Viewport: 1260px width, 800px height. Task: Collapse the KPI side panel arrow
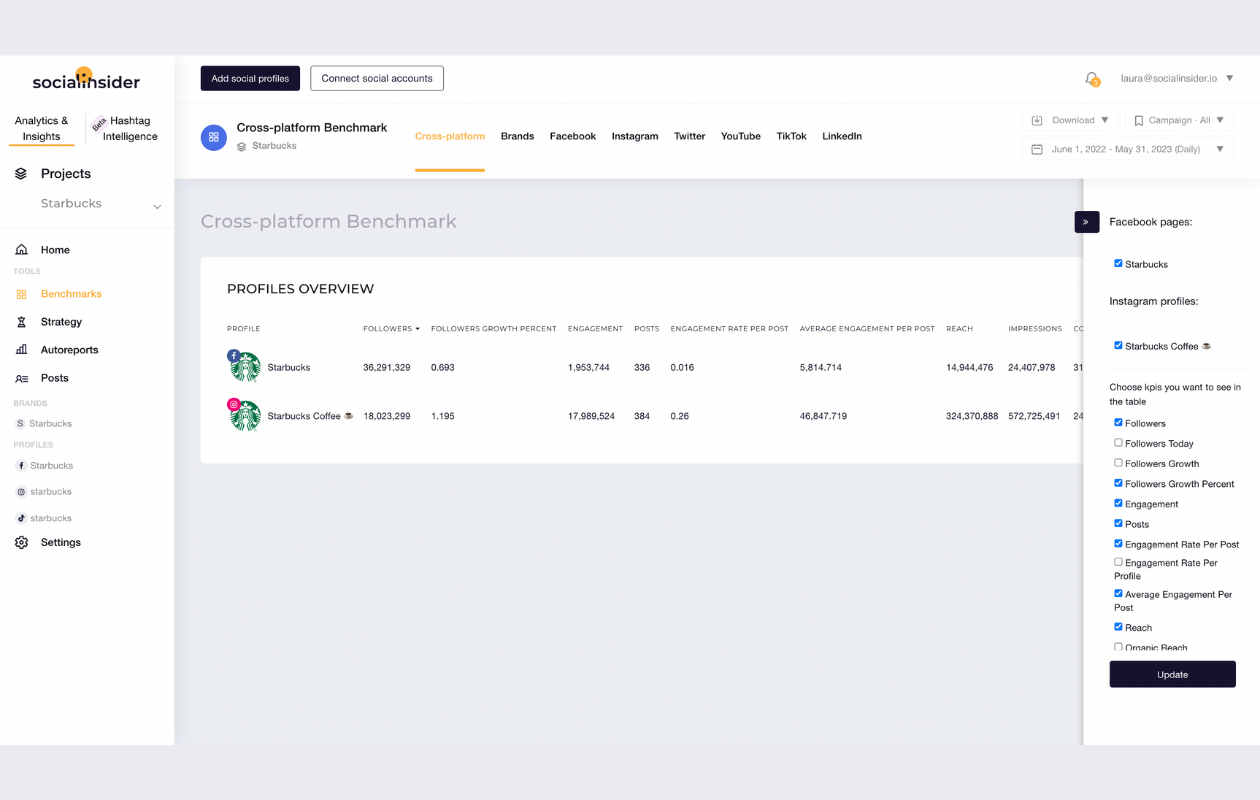tap(1086, 222)
